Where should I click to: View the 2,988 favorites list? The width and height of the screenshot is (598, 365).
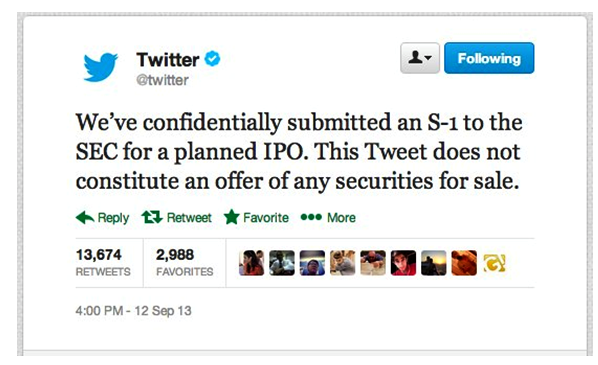click(x=185, y=263)
